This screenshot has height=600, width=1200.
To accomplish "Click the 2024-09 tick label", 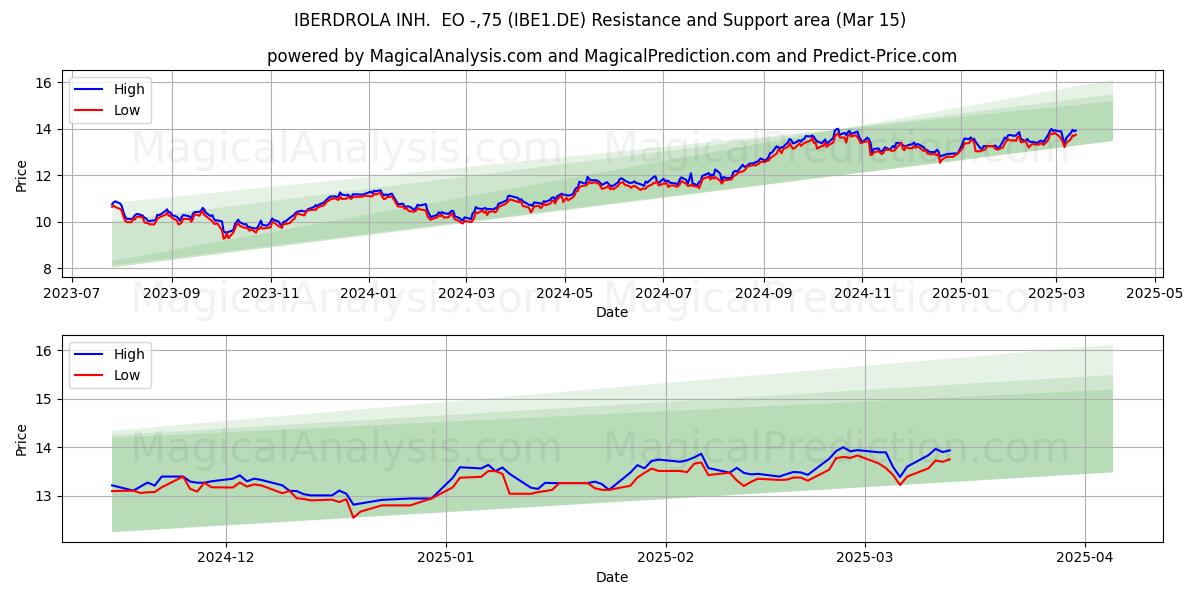I will point(764,295).
